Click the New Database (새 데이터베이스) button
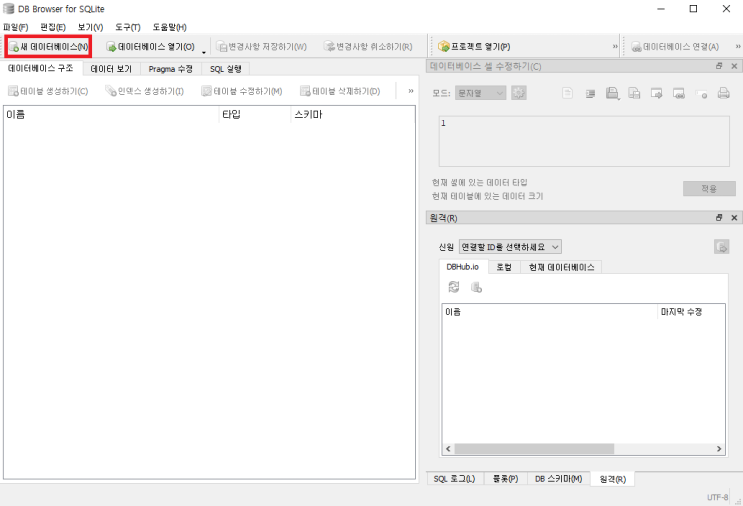This screenshot has height=506, width=743. [x=48, y=46]
